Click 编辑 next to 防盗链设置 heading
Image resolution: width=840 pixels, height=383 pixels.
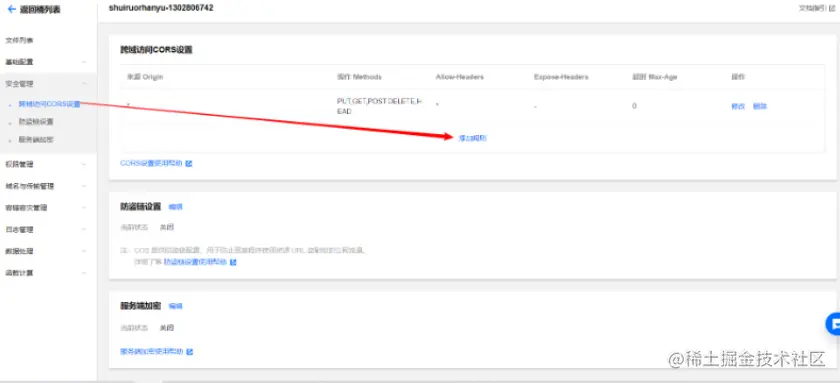[176, 207]
